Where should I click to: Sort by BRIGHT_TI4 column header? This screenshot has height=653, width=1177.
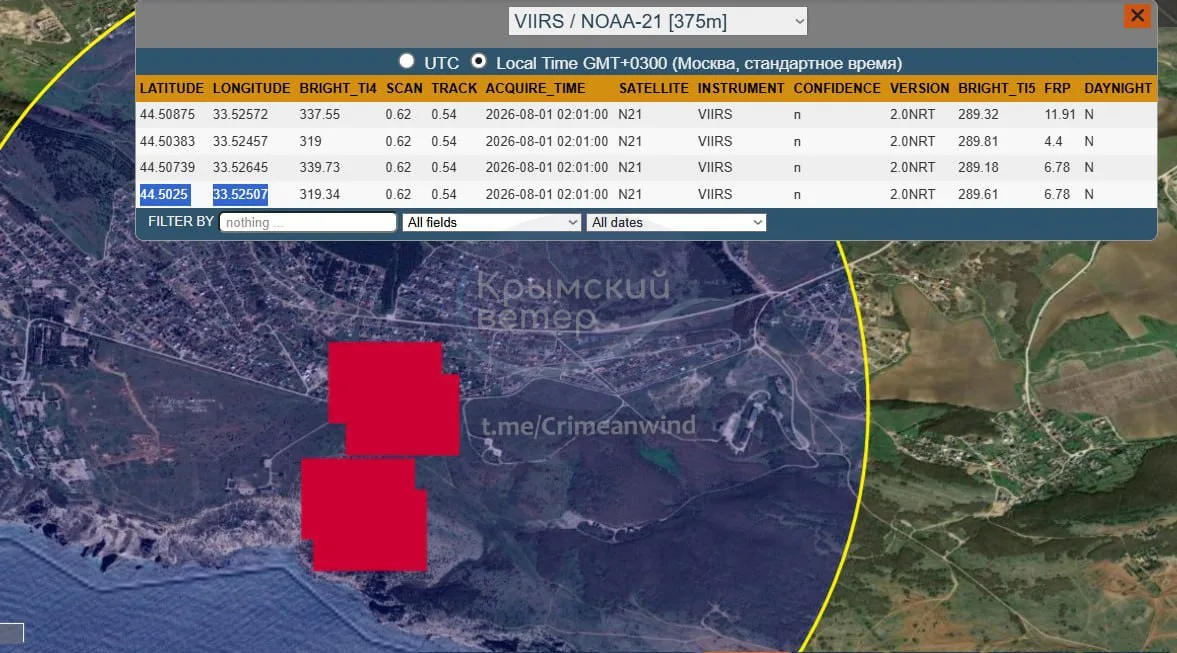[x=338, y=88]
